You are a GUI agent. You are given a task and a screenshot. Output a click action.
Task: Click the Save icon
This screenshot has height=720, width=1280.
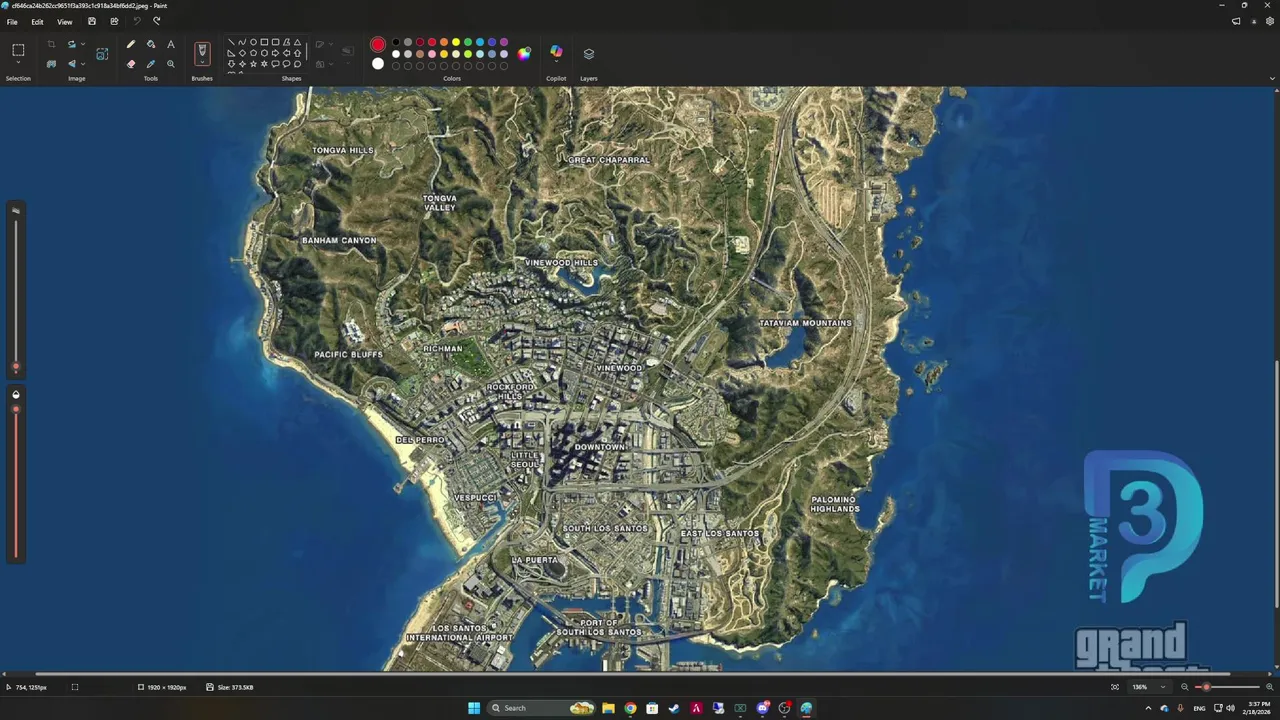pos(92,21)
